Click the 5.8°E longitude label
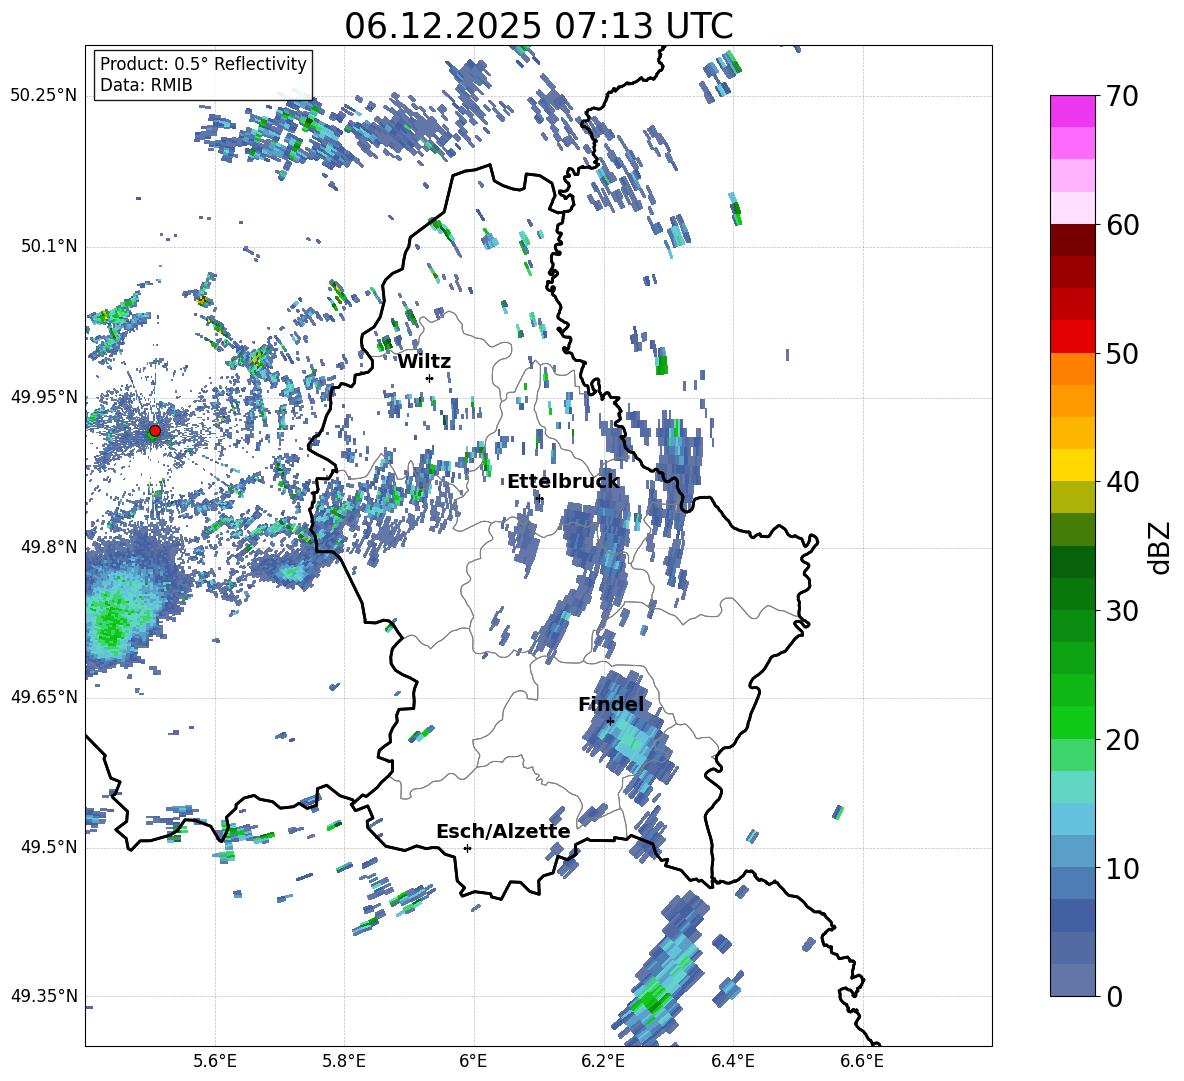The height and width of the screenshot is (1081, 1184). 344,1061
